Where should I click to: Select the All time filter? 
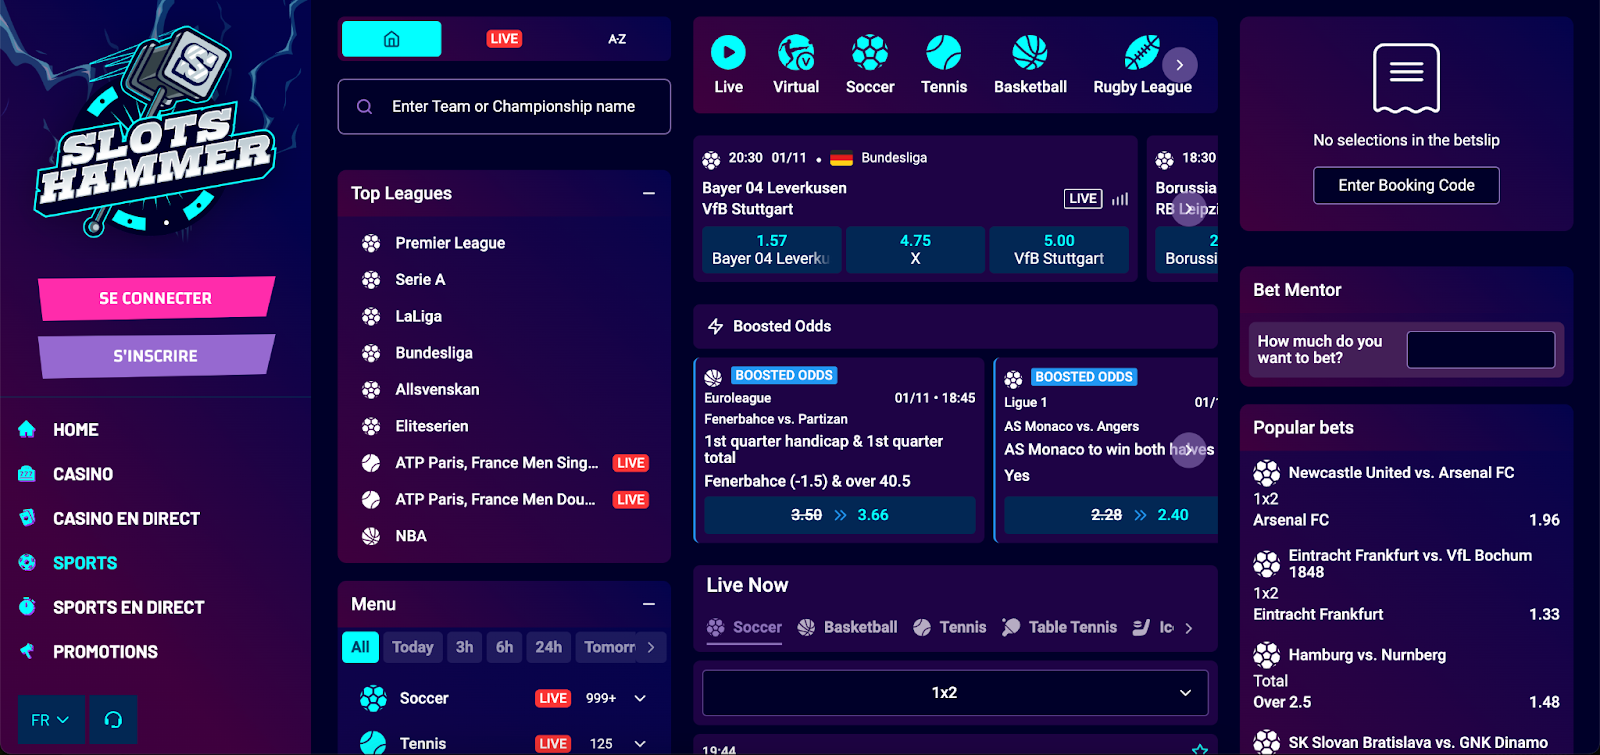(x=360, y=647)
